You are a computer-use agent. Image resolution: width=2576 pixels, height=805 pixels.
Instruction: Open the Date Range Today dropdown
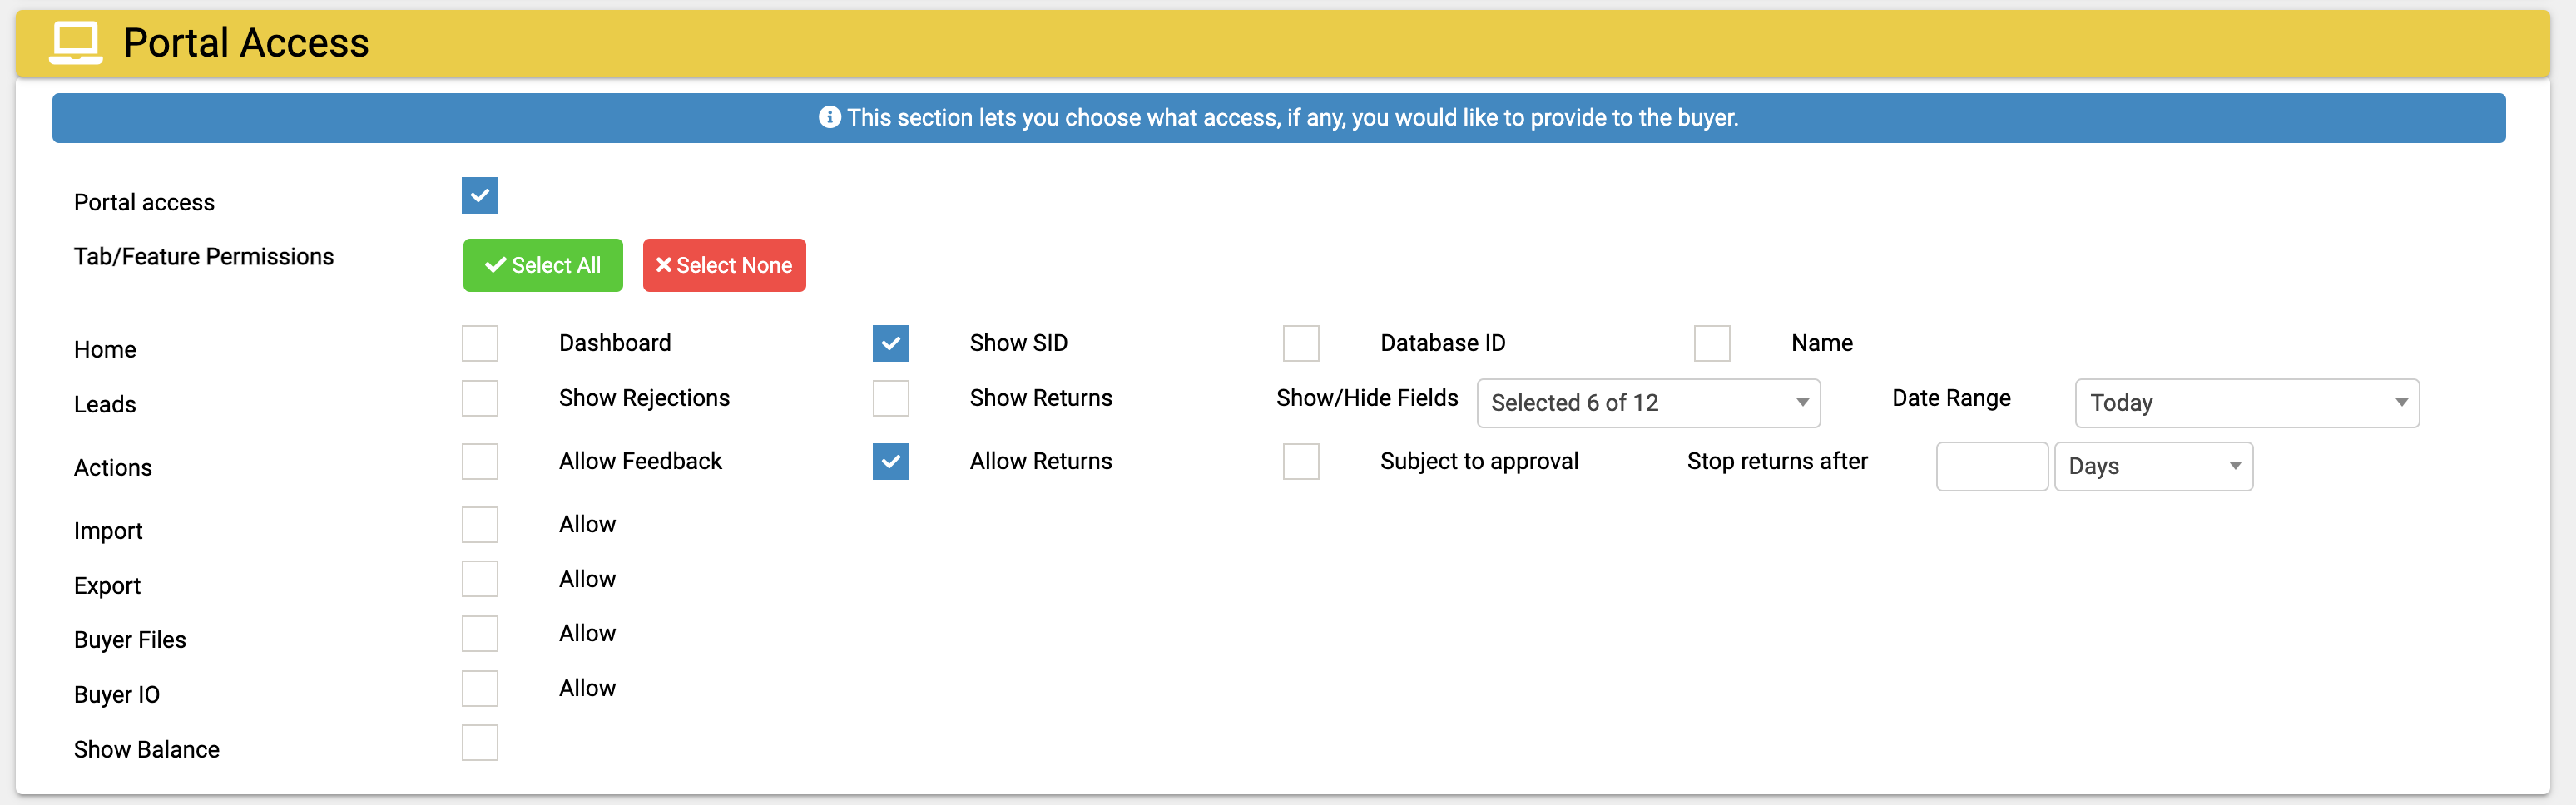[2247, 403]
